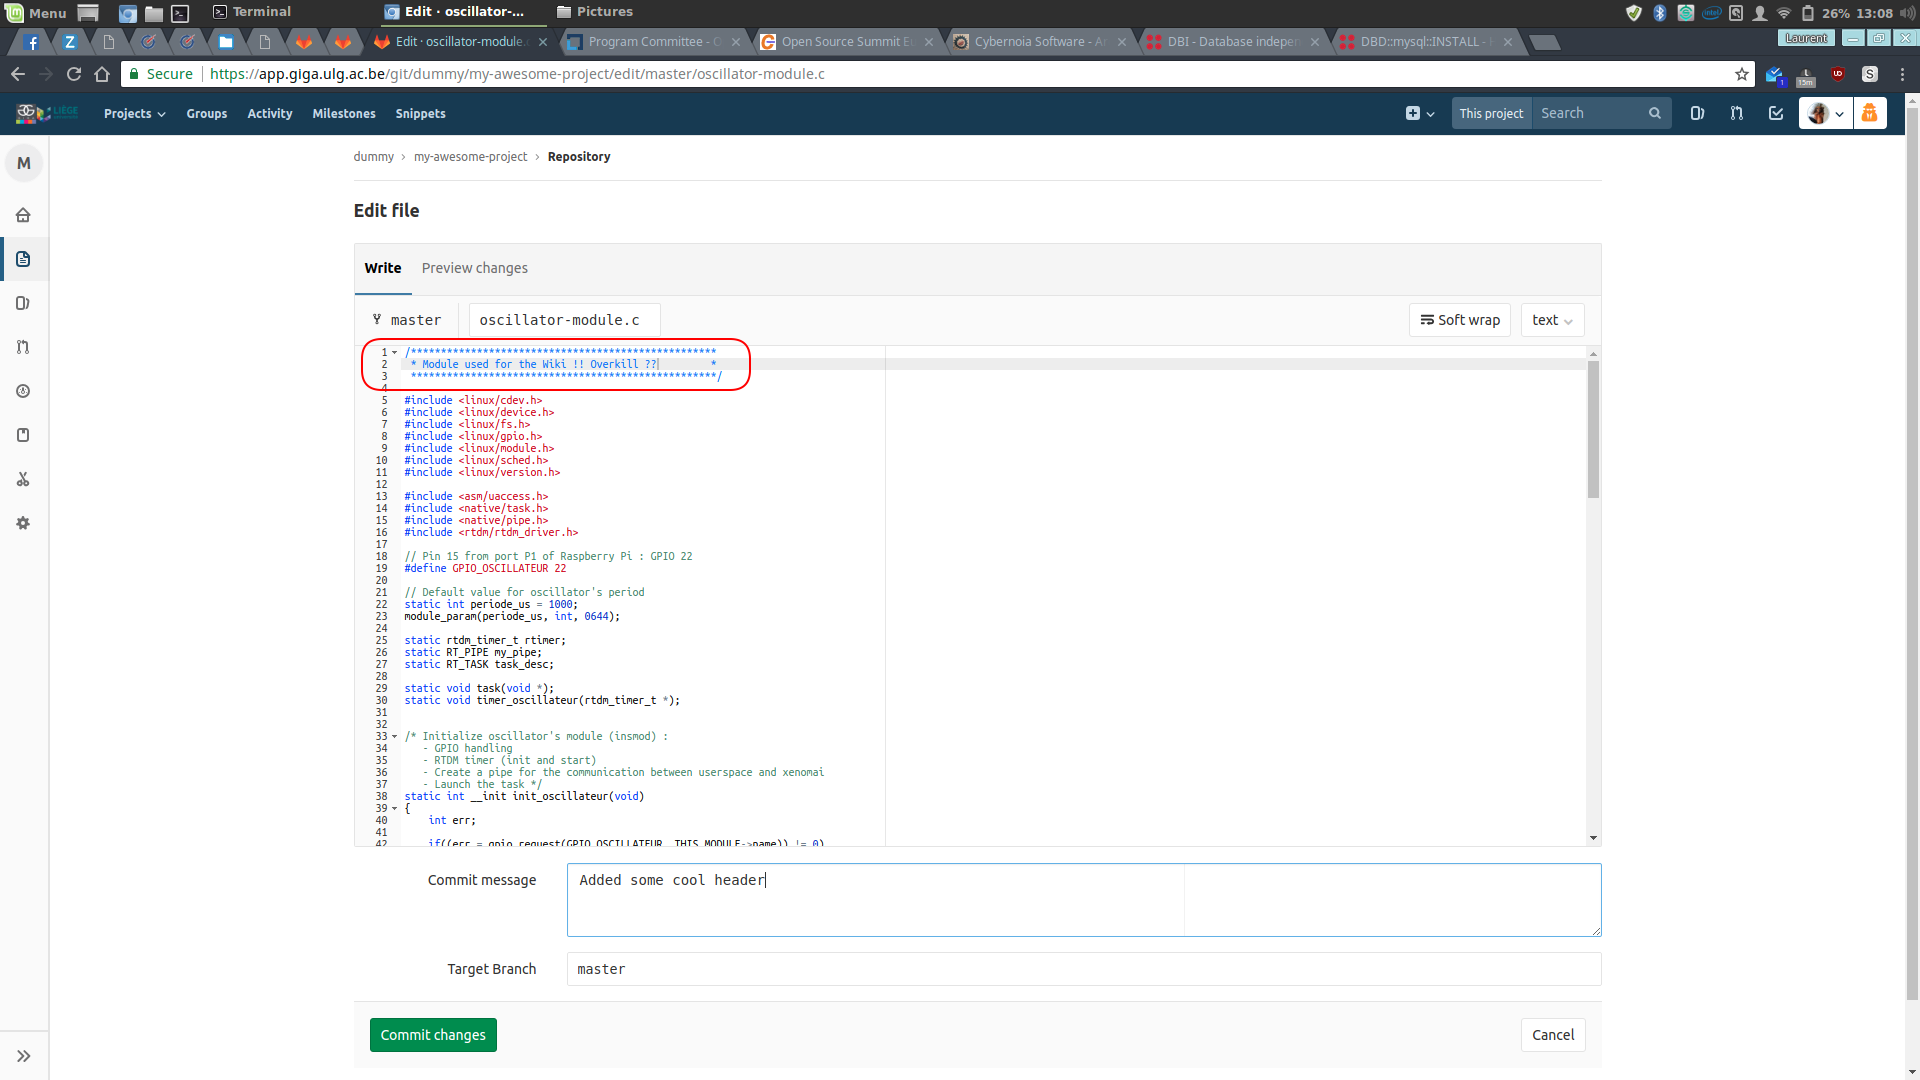Viewport: 1920px width, 1080px height.
Task: Click the browser back arrow
Action: pos(18,74)
